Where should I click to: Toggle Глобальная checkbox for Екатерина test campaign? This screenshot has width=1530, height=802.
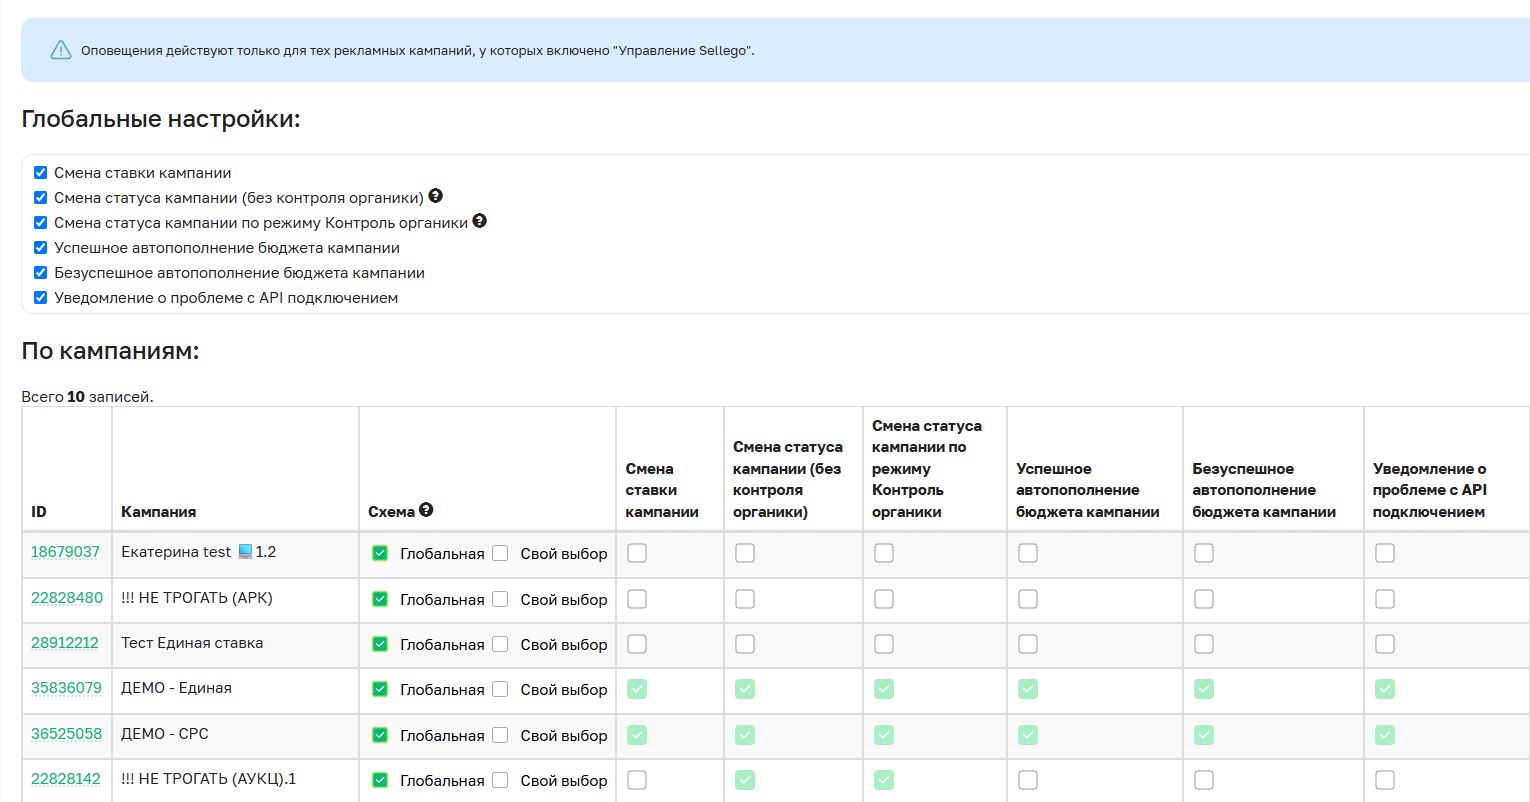click(380, 553)
